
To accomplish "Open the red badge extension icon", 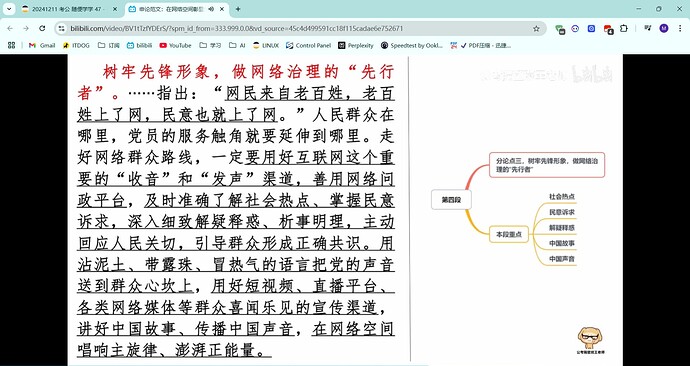I will pyautogui.click(x=608, y=29).
